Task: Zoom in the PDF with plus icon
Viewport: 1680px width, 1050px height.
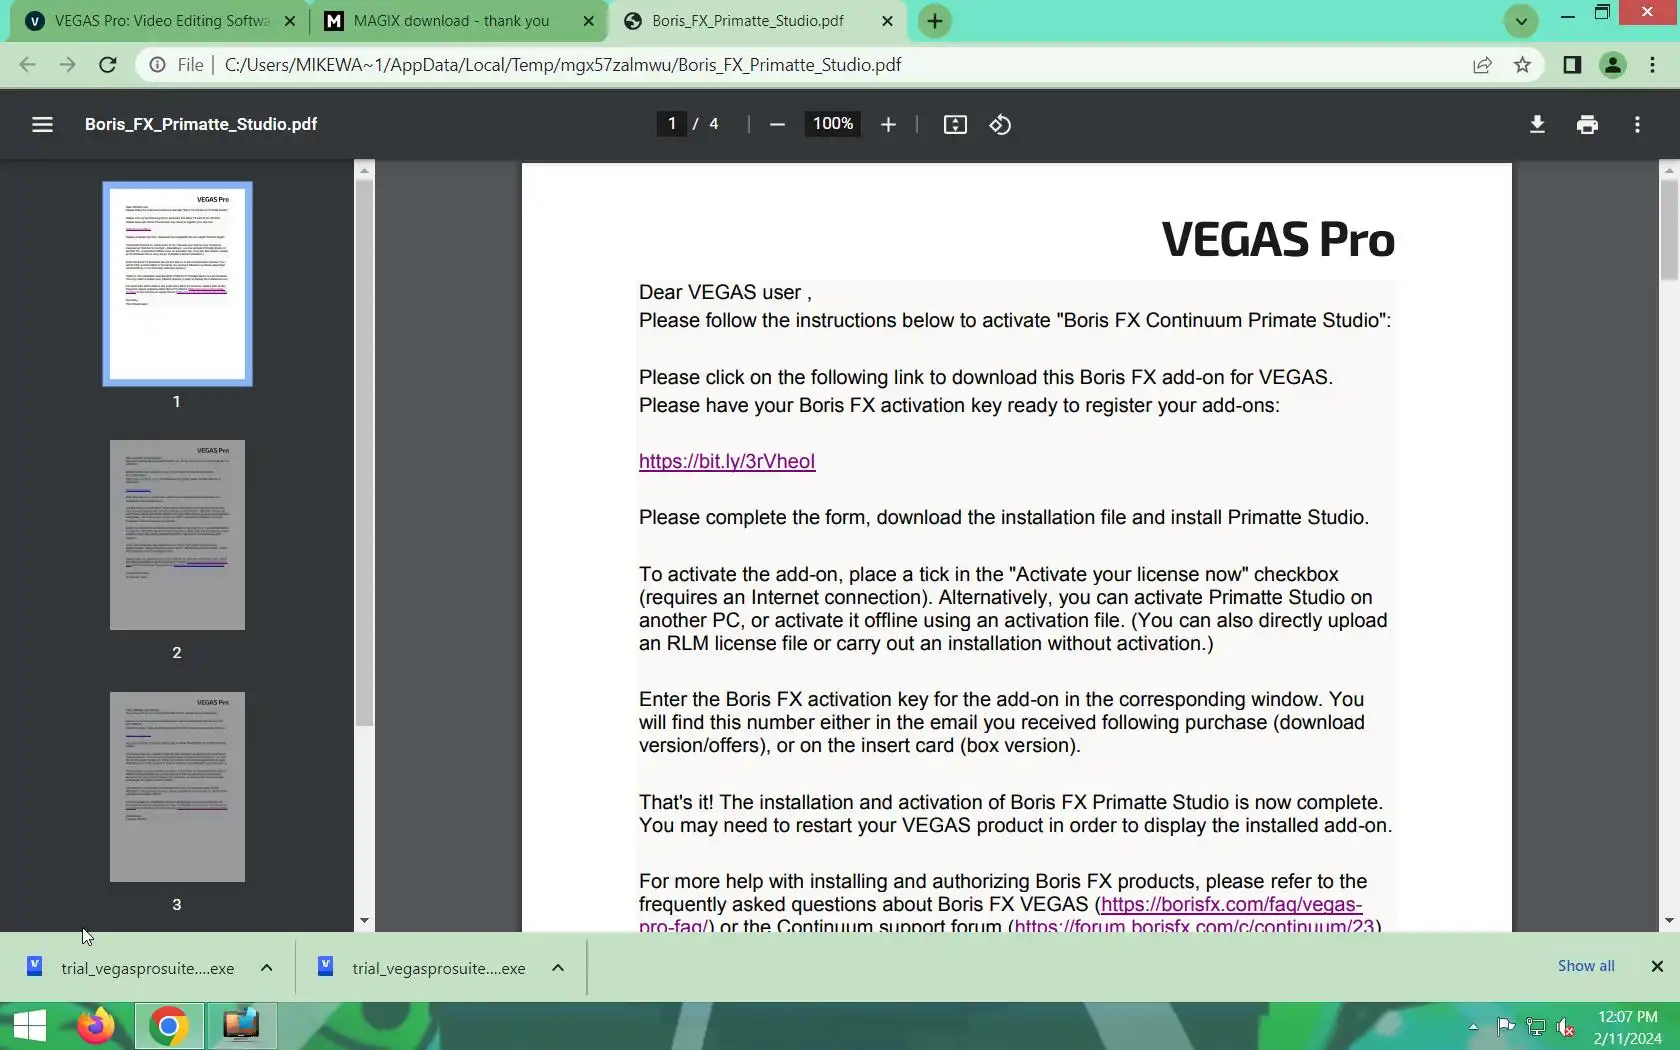Action: tap(888, 125)
